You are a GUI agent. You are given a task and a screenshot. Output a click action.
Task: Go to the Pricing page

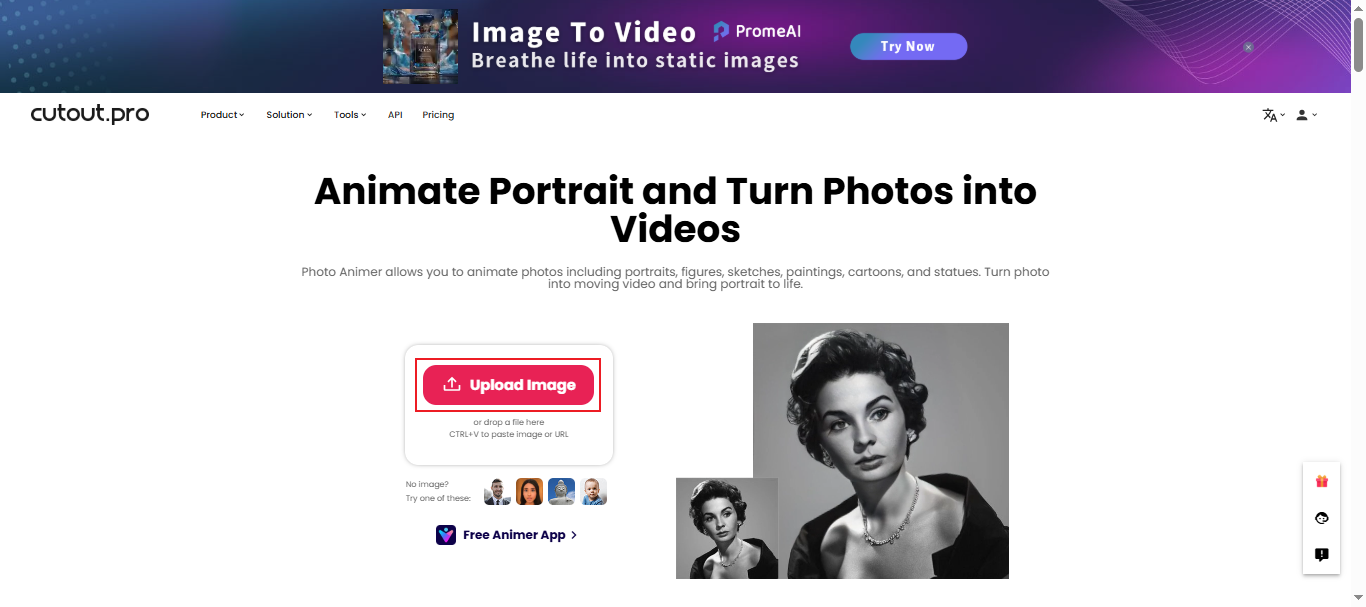[438, 114]
